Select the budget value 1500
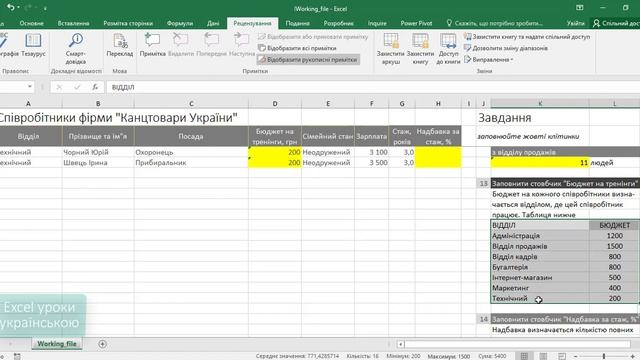 pos(614,246)
